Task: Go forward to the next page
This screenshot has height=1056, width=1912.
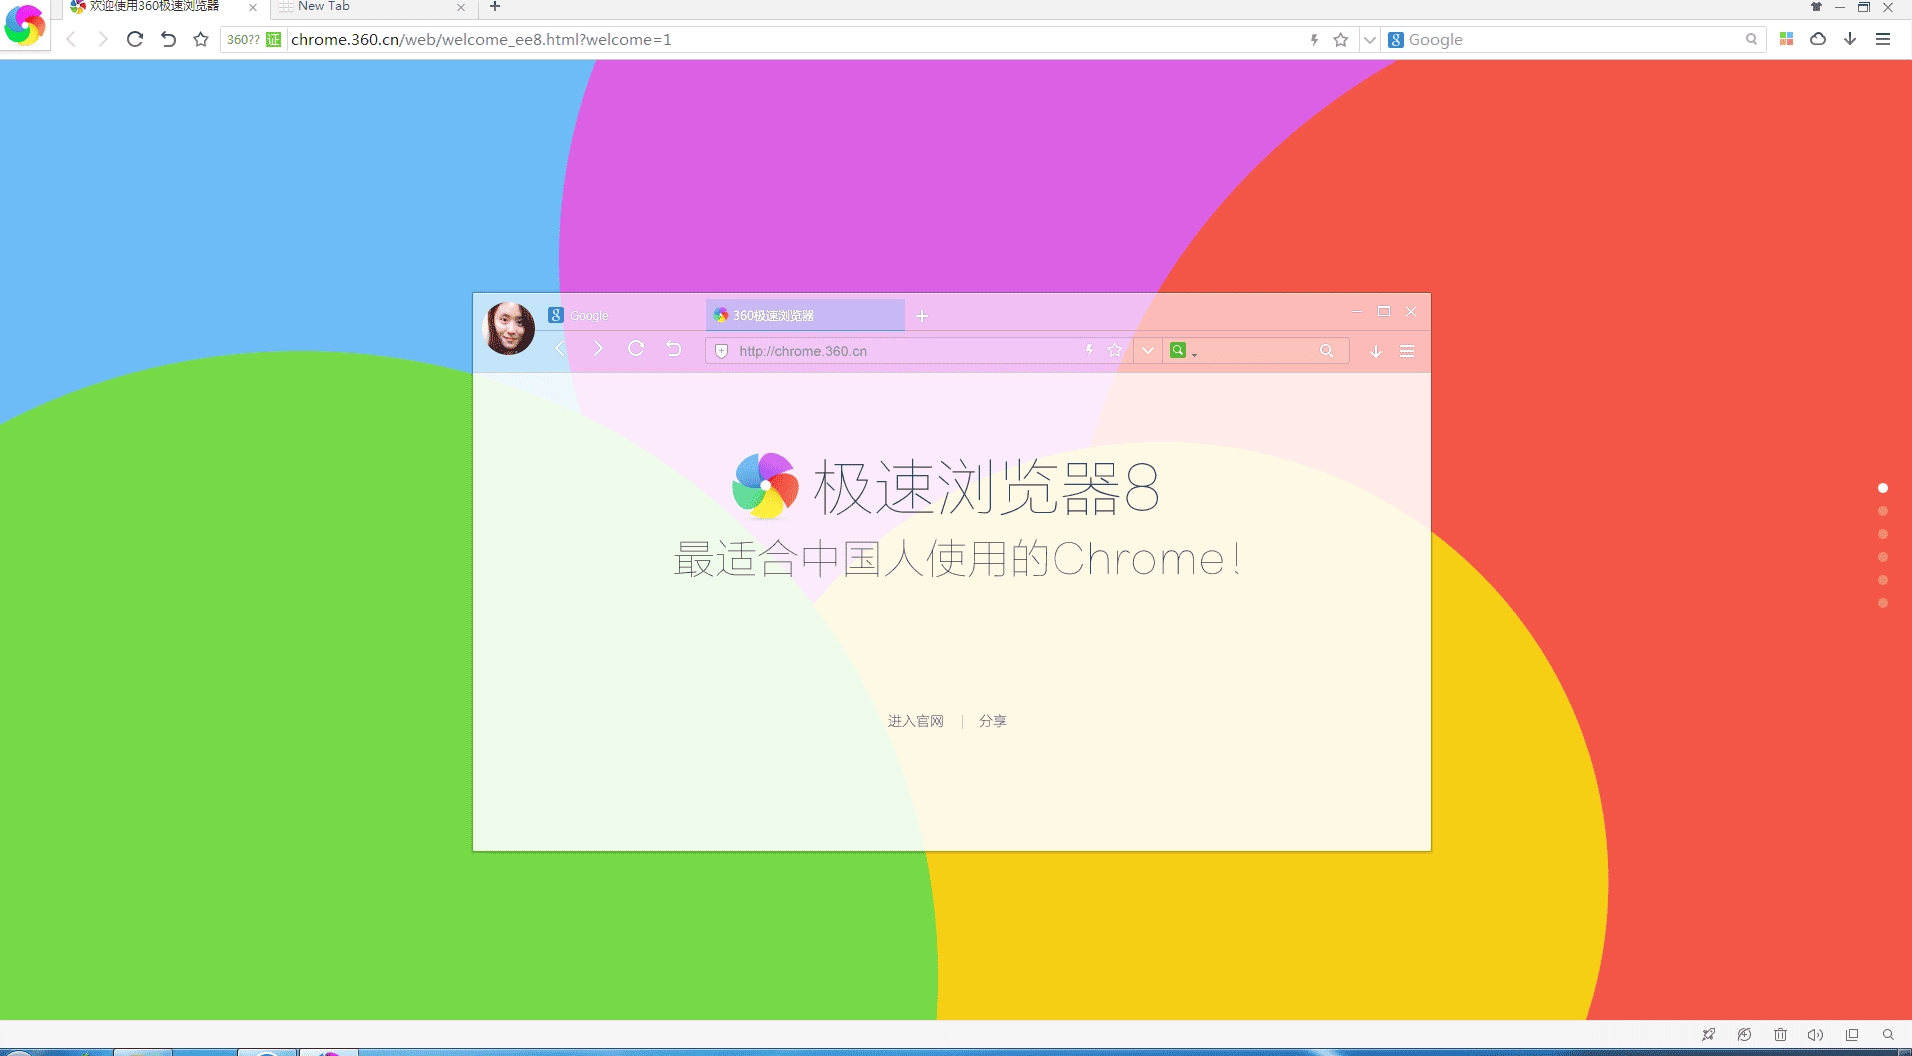Action: click(102, 39)
